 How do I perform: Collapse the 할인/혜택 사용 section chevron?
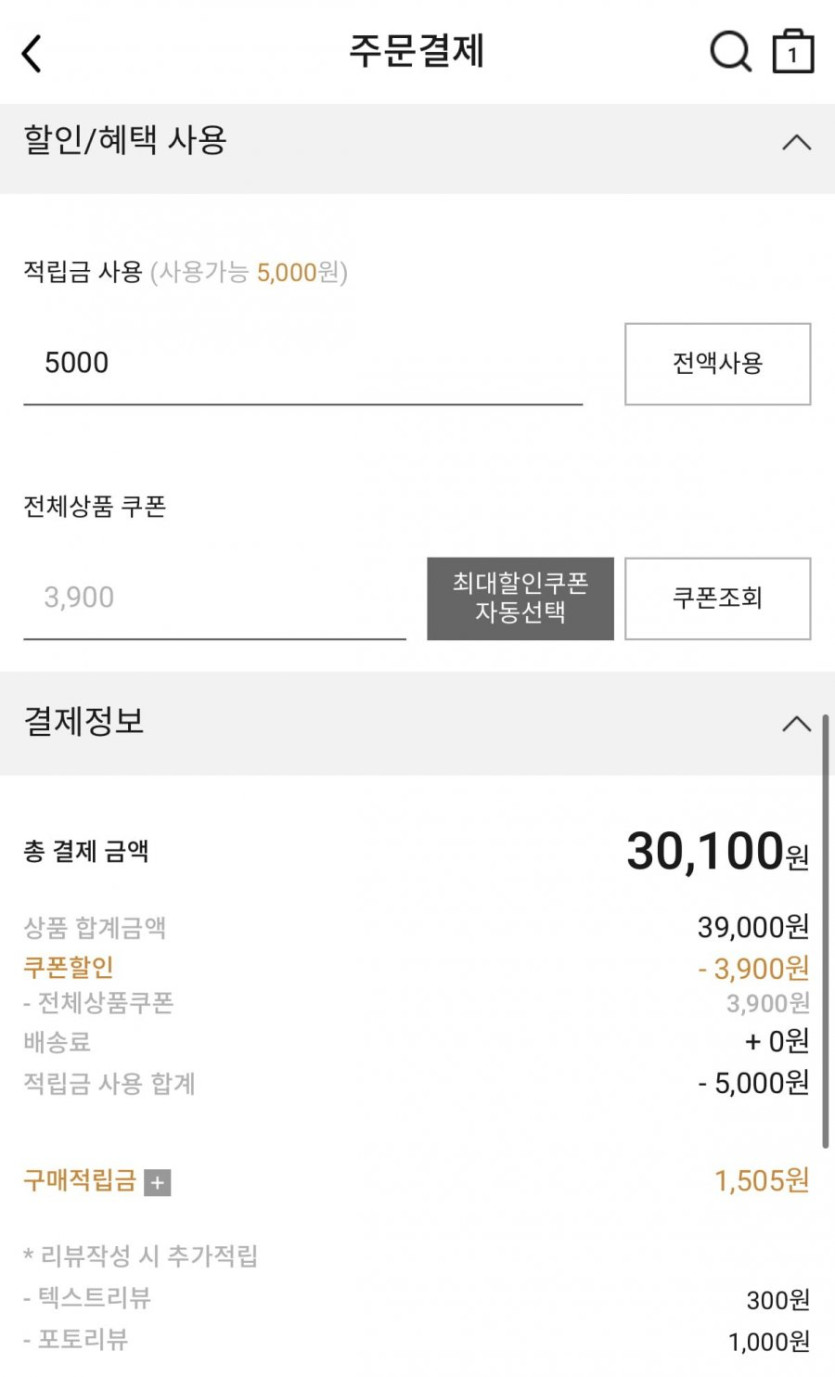pyautogui.click(x=796, y=142)
